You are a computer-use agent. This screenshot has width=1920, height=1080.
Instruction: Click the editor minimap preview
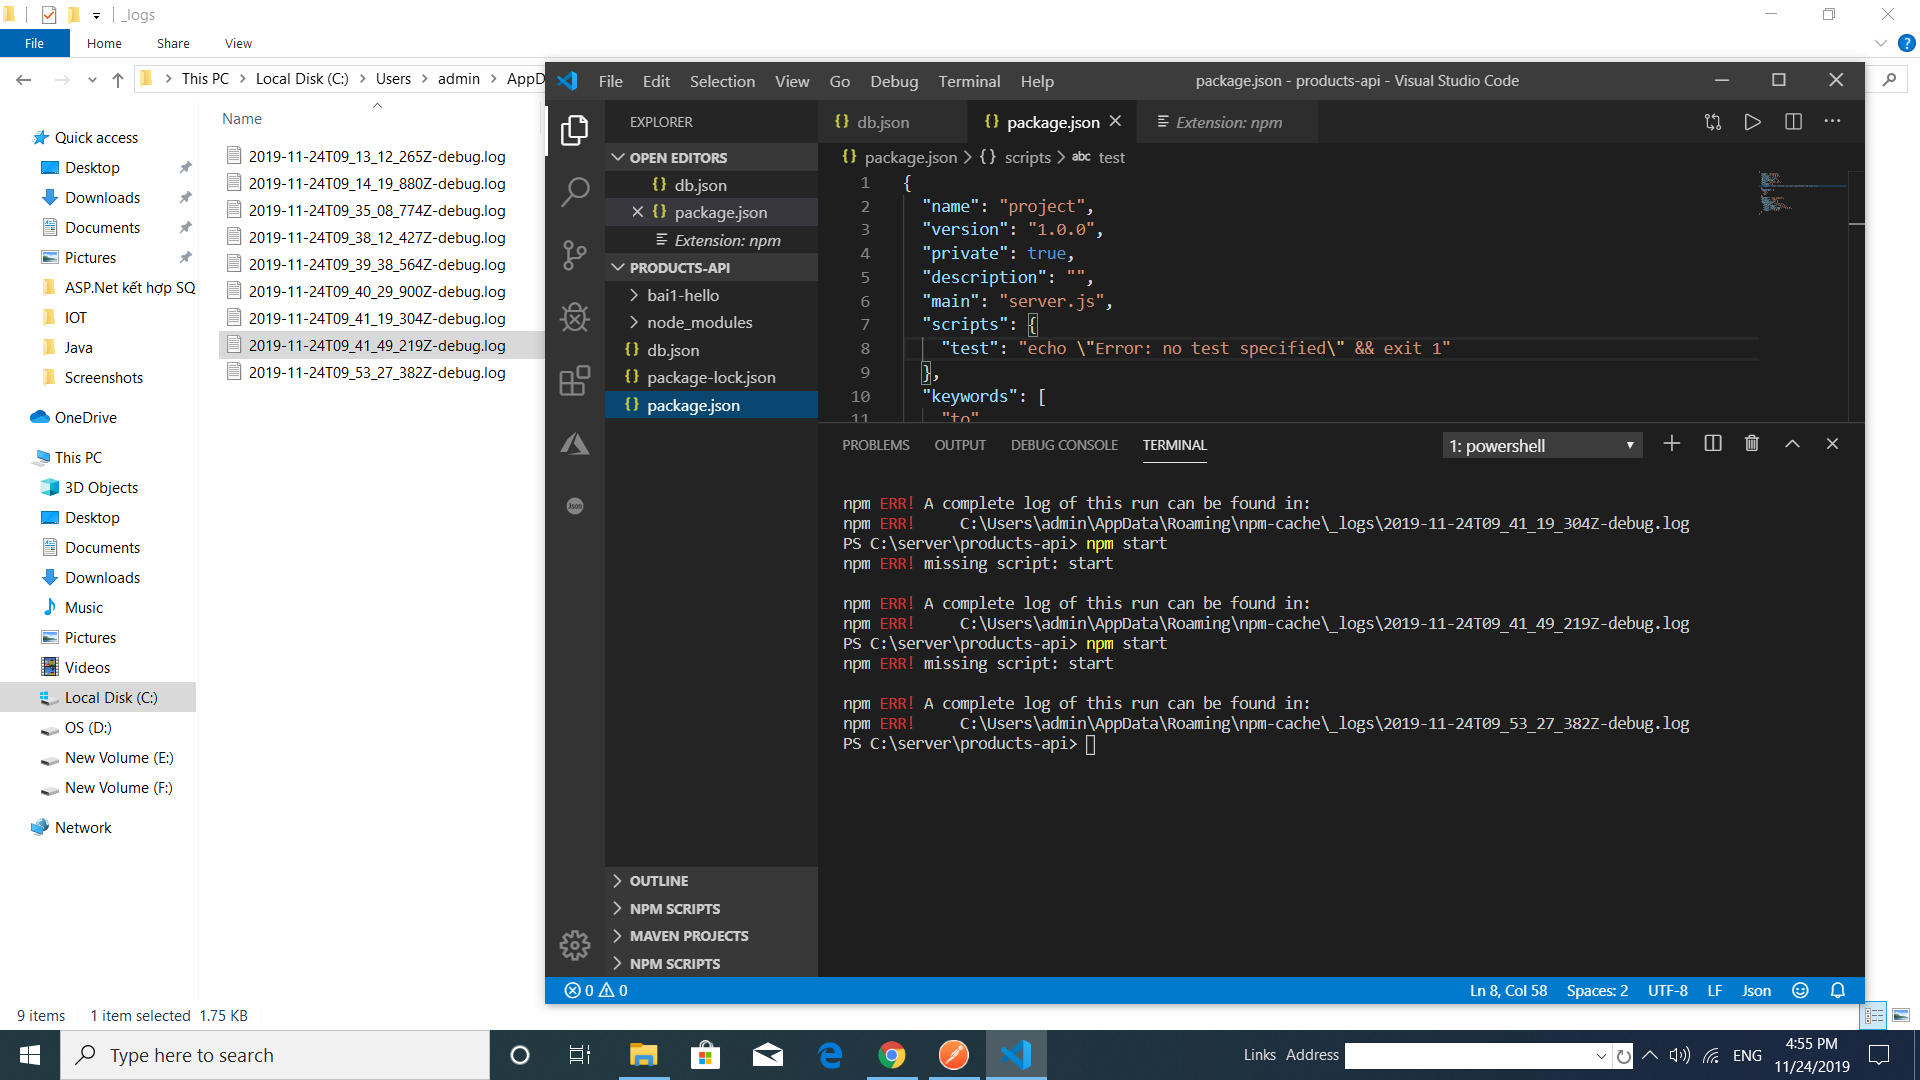[x=1803, y=194]
